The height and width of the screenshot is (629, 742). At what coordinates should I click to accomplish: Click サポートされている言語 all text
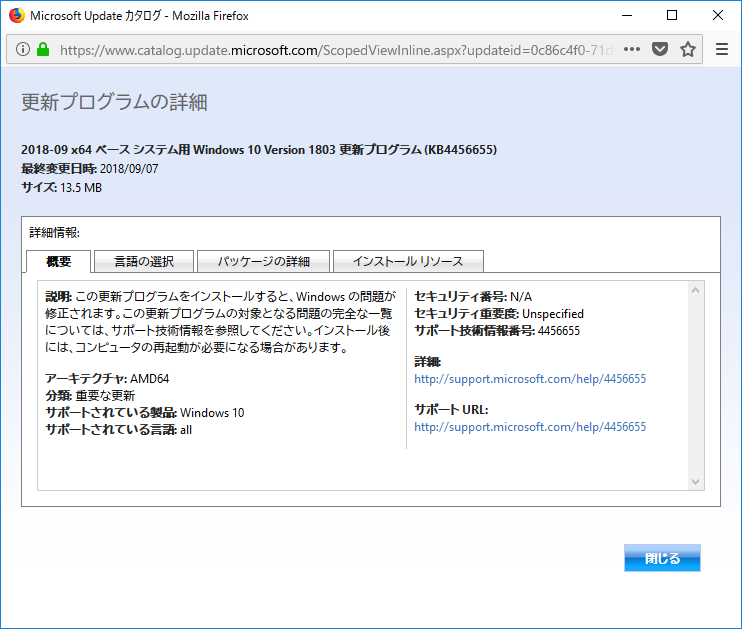click(118, 430)
